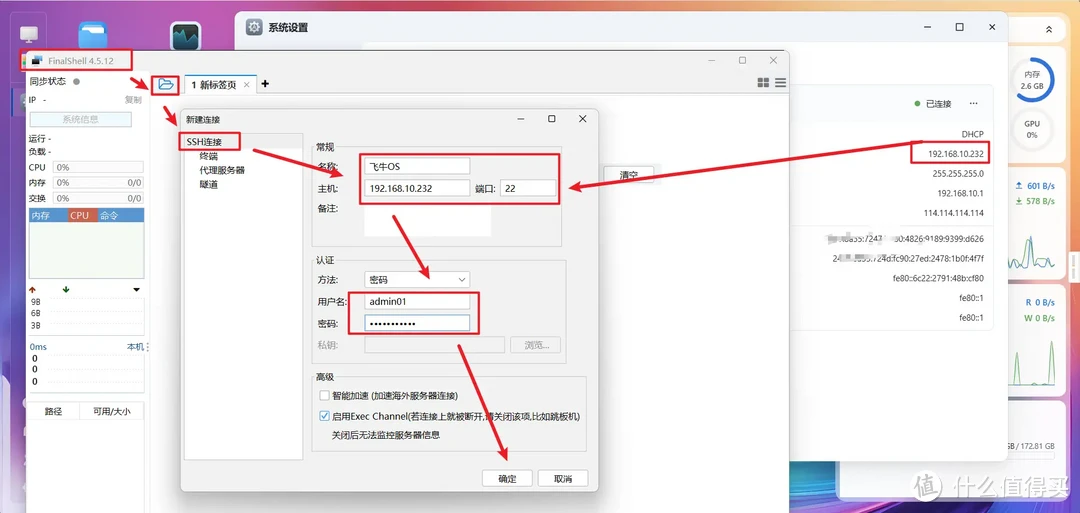
Task: Click 复制 to copy the IP
Action: pos(133,100)
